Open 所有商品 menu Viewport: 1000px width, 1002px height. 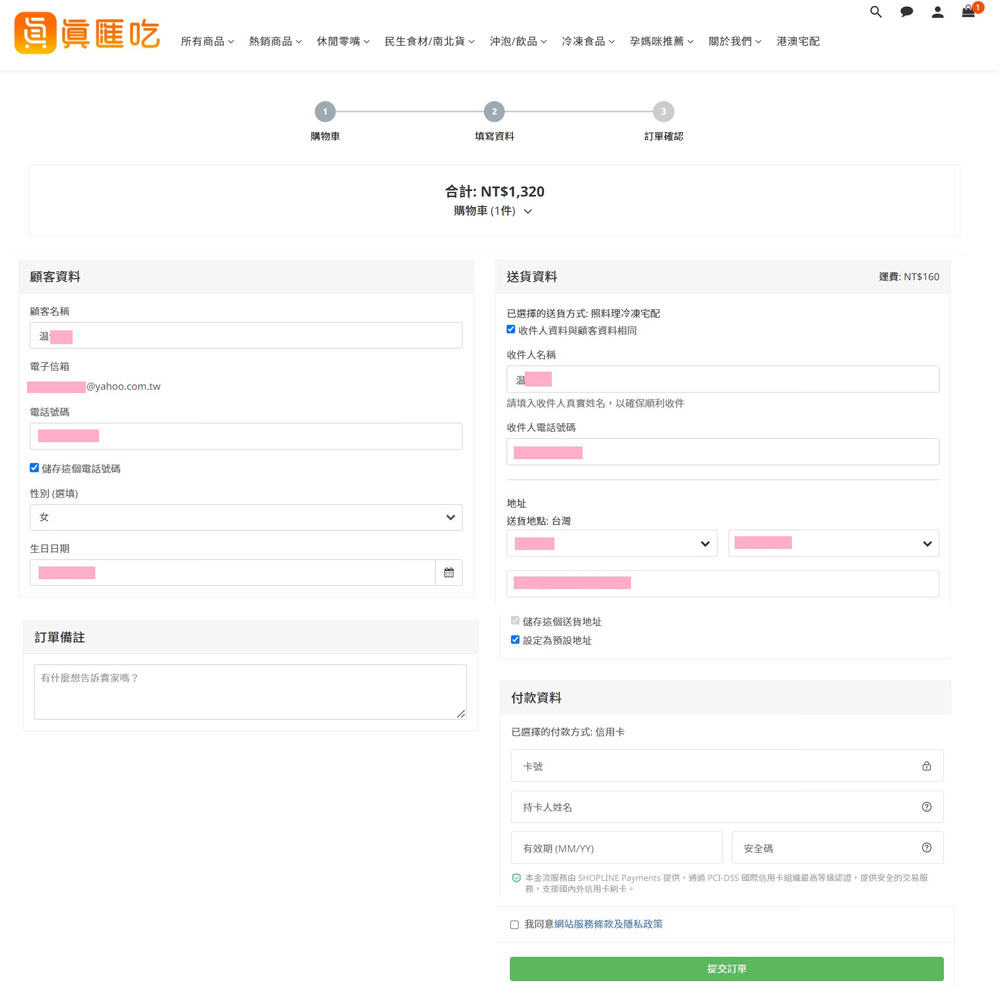click(207, 42)
